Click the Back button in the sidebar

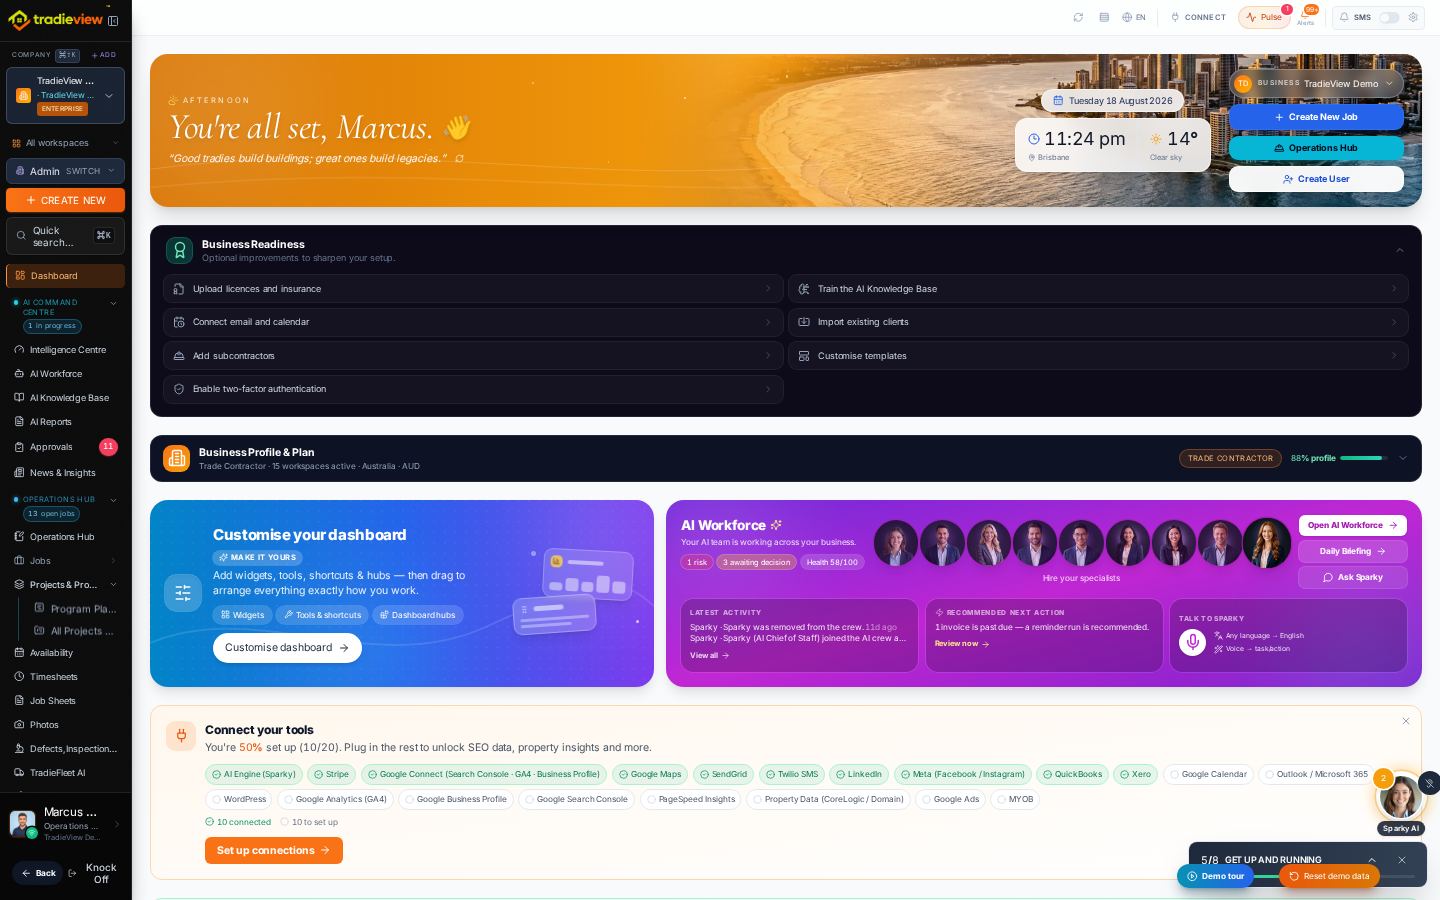pyautogui.click(x=37, y=873)
